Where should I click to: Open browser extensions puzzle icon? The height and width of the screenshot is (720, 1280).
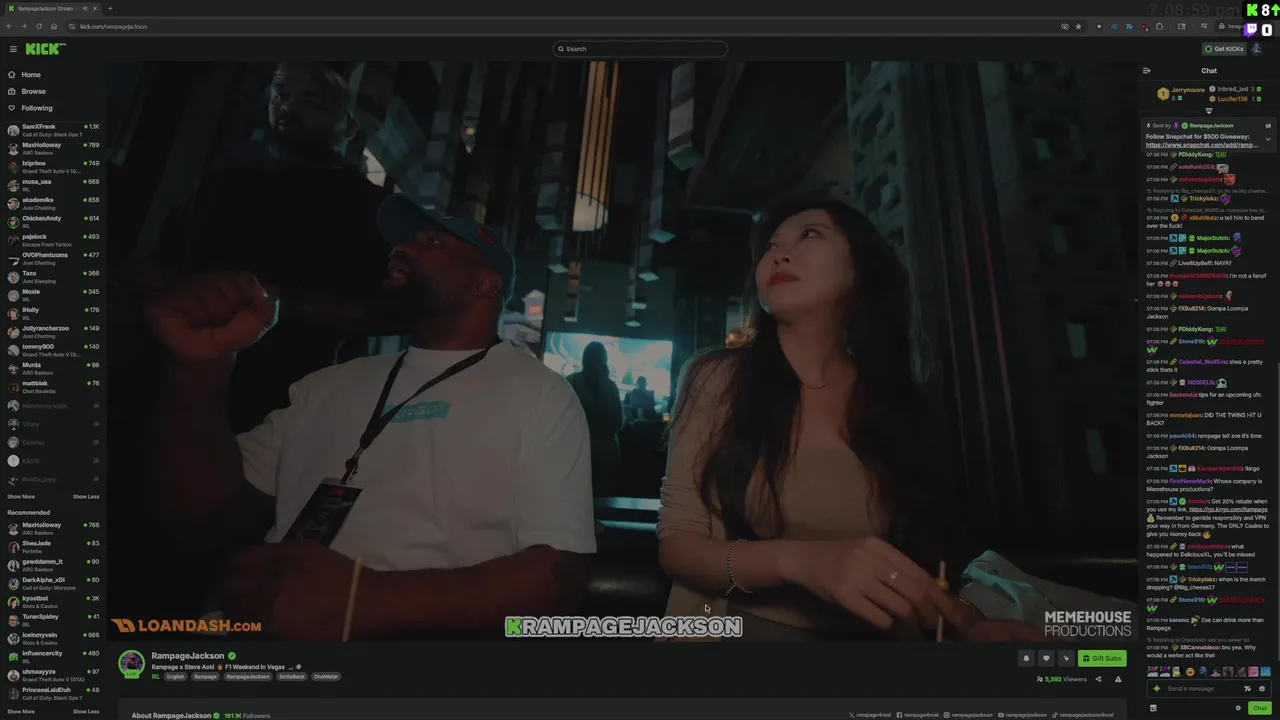click(x=1159, y=26)
